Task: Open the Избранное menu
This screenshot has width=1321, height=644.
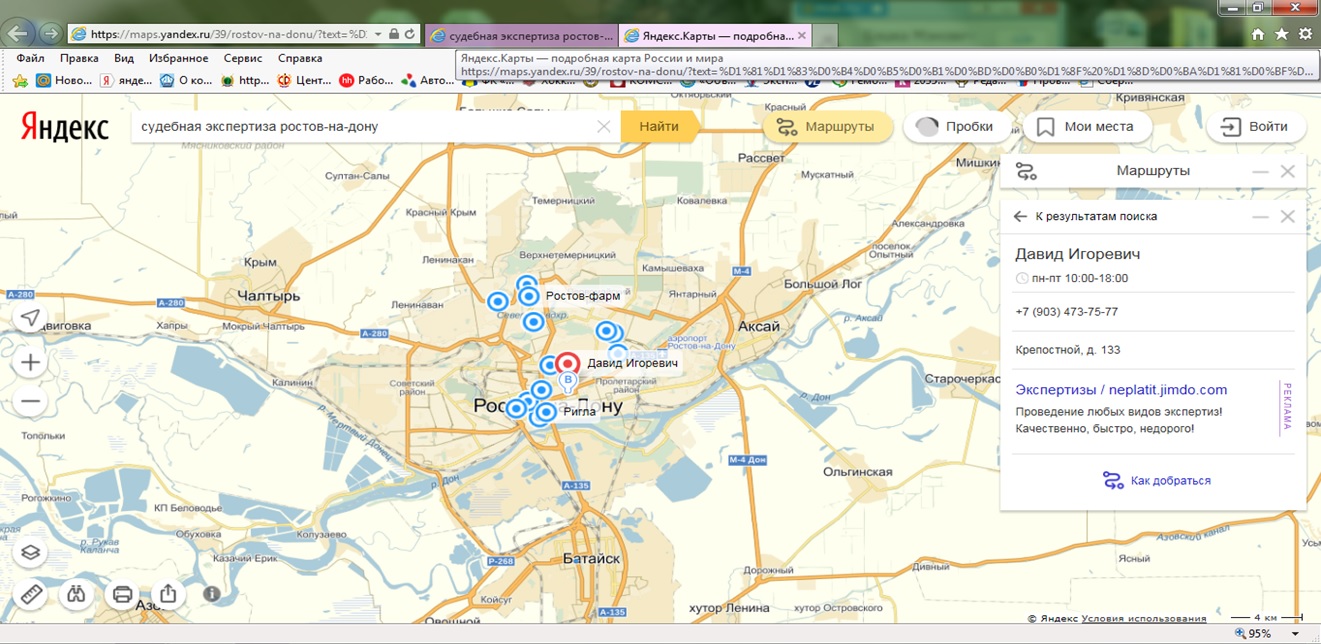Action: (x=179, y=59)
